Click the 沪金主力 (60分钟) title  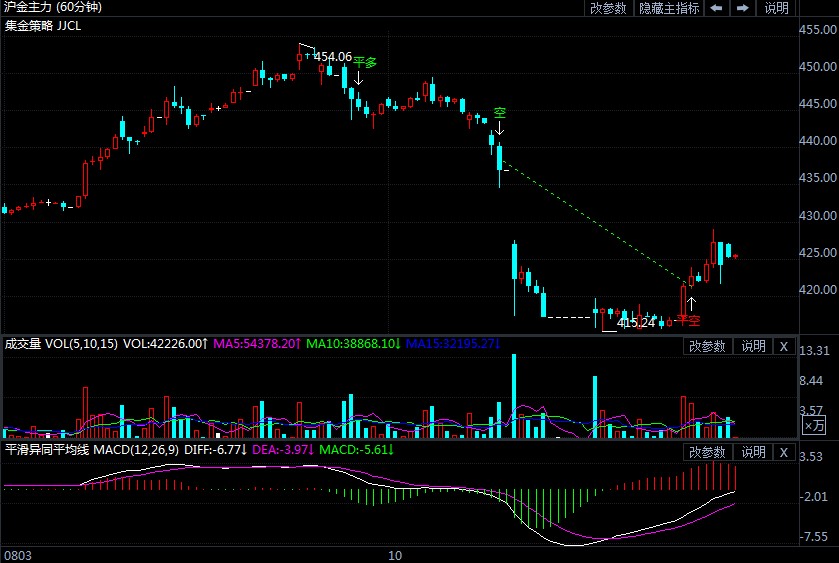(53, 7)
